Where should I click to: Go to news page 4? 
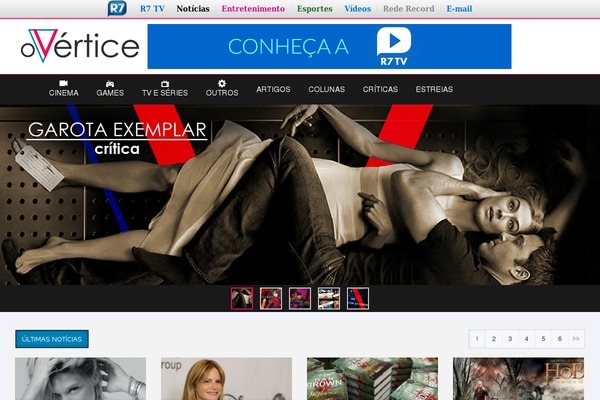tap(527, 339)
